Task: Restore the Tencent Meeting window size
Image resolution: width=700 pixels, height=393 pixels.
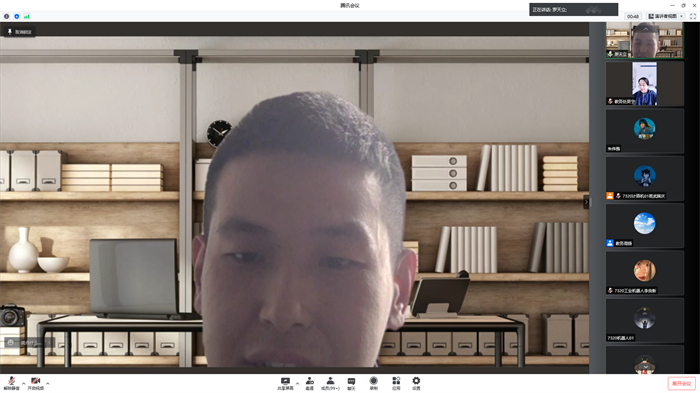Action: [x=683, y=5]
